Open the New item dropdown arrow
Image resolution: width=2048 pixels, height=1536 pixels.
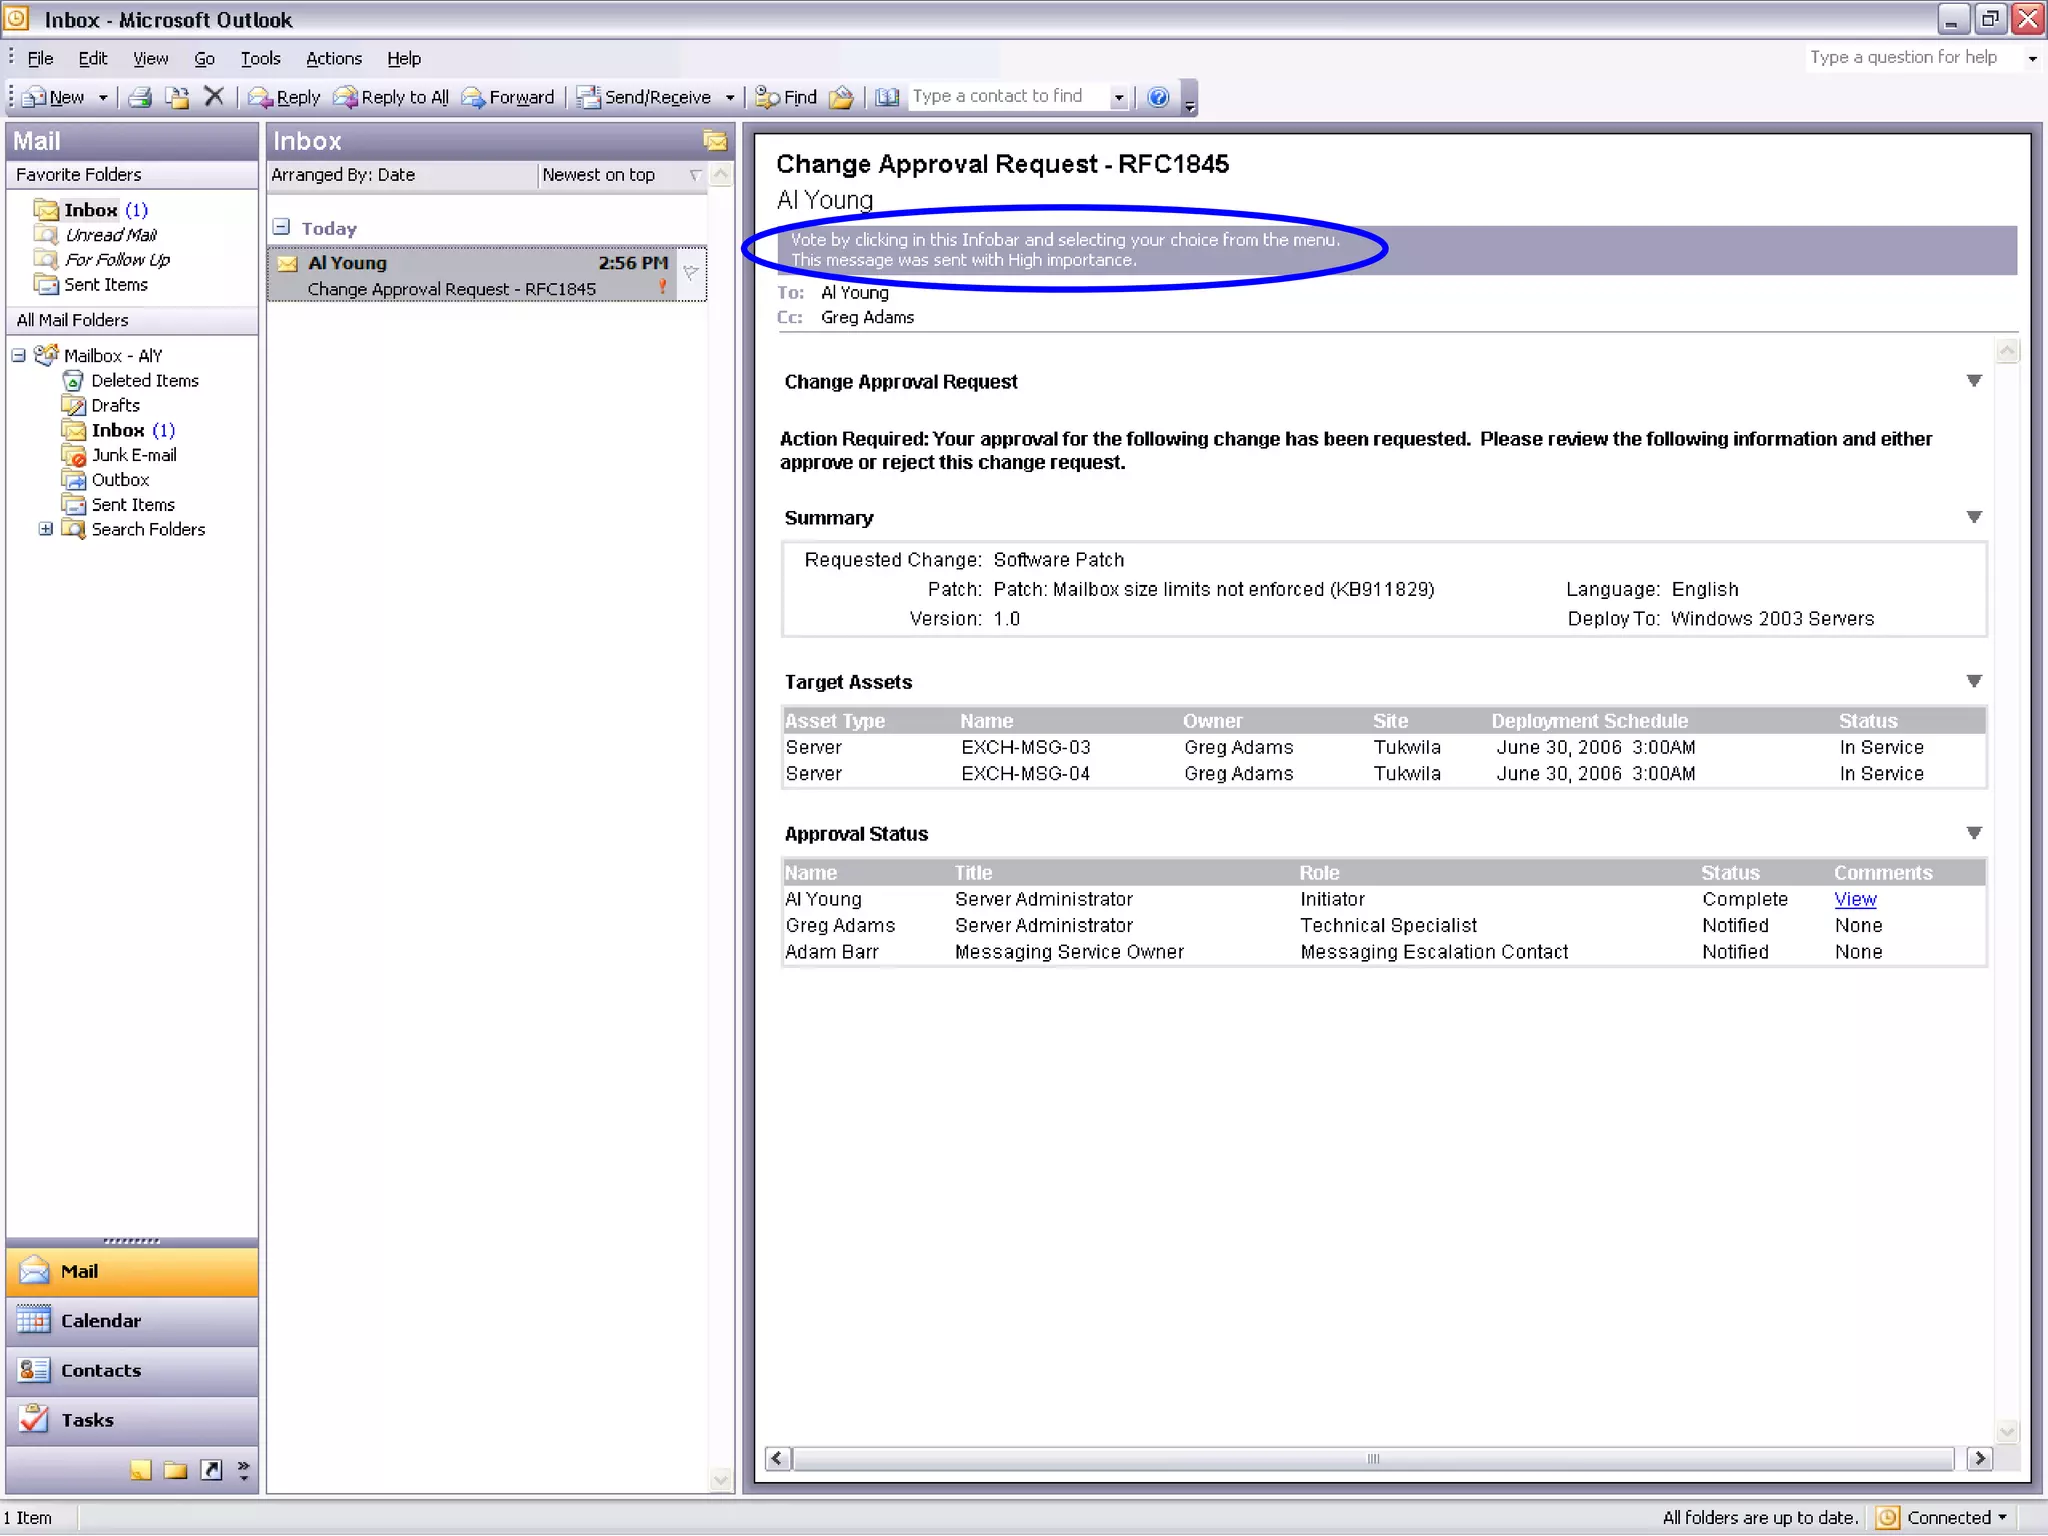tap(103, 97)
